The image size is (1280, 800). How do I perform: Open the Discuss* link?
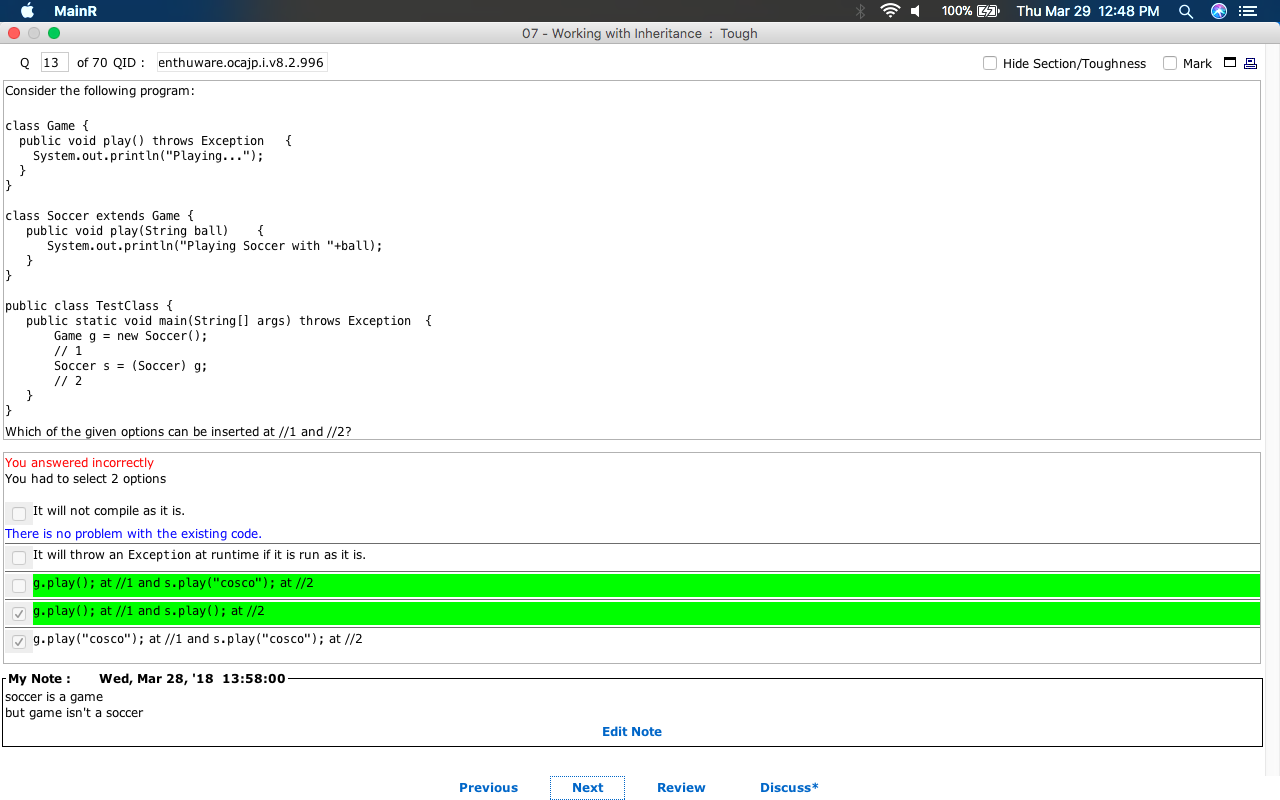(x=789, y=788)
